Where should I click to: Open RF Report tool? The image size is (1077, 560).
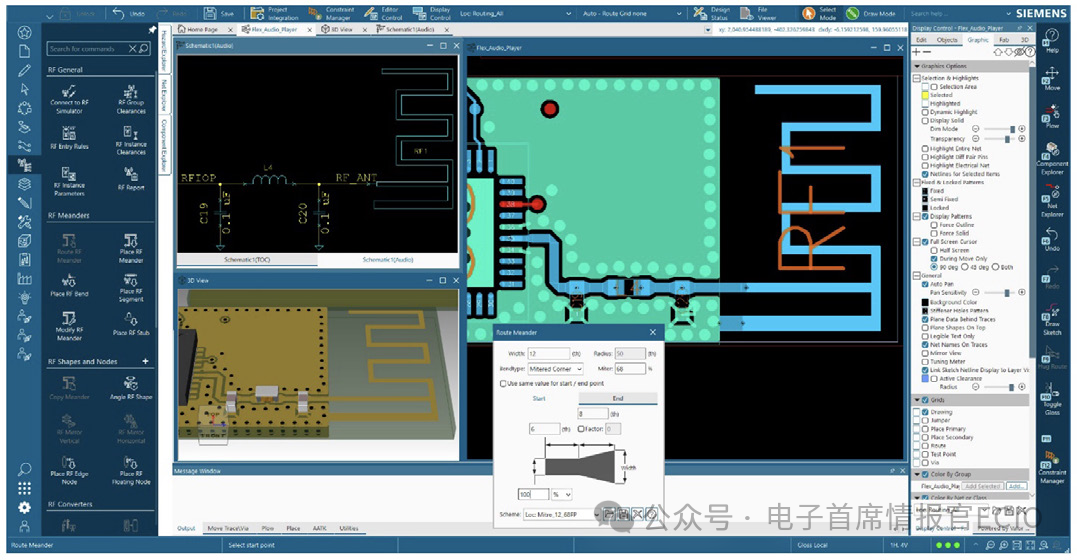pyautogui.click(x=131, y=178)
